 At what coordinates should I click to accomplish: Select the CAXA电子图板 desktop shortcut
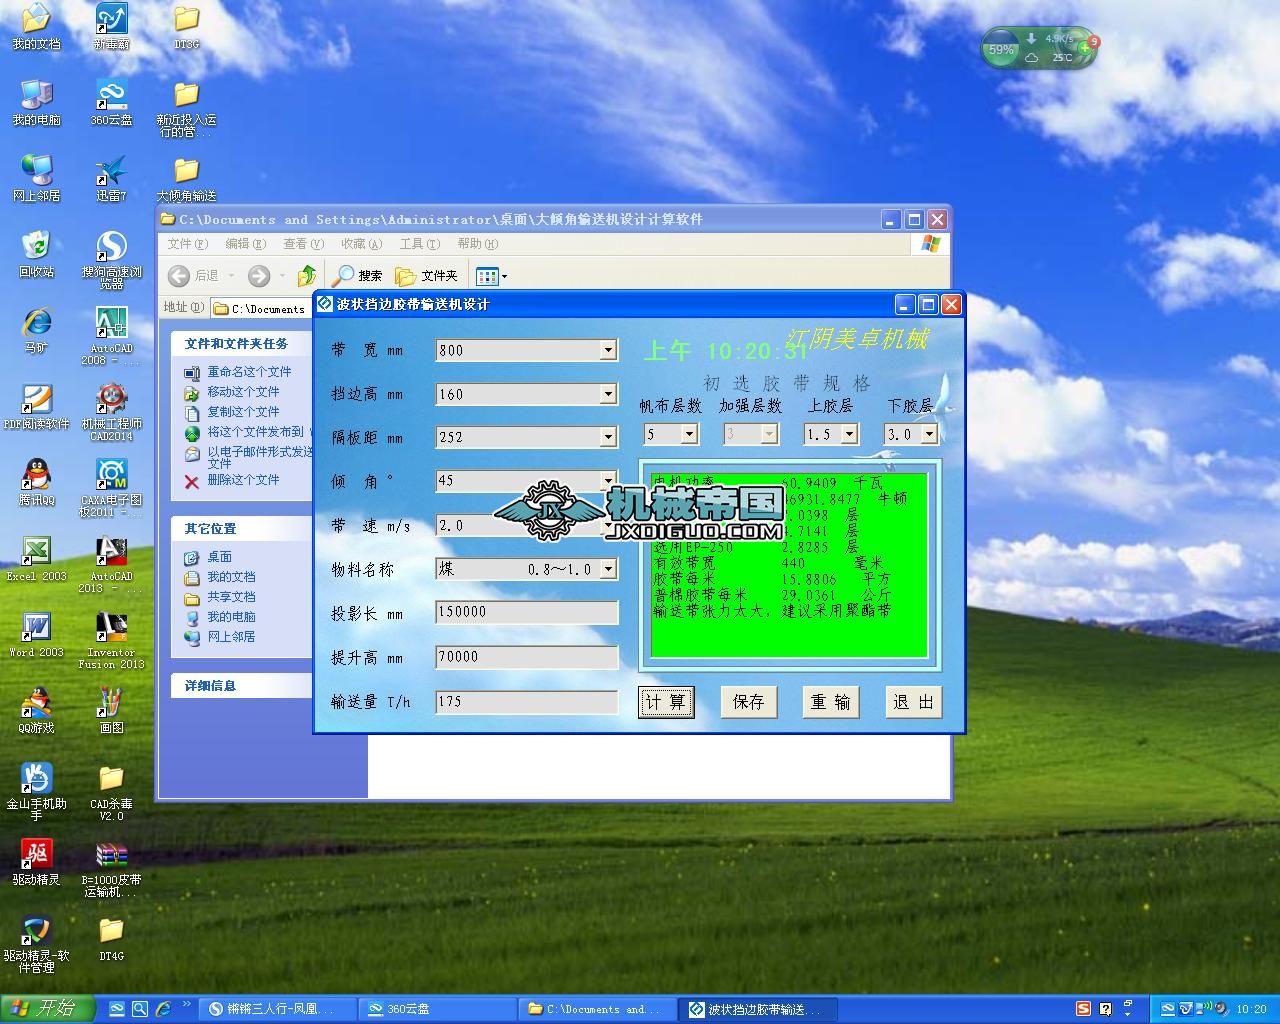[111, 488]
